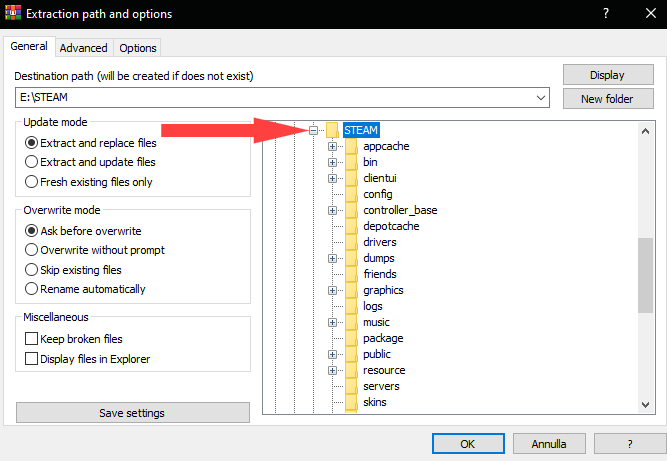
Task: Click the clientui folder icon
Action: pos(351,178)
